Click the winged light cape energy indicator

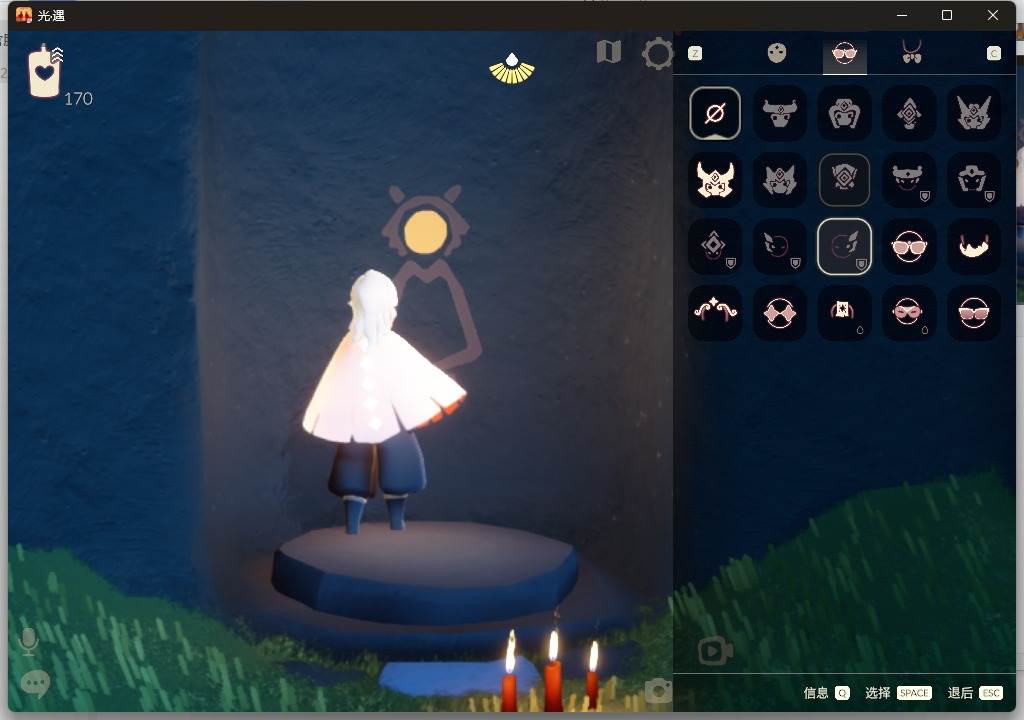click(x=512, y=69)
